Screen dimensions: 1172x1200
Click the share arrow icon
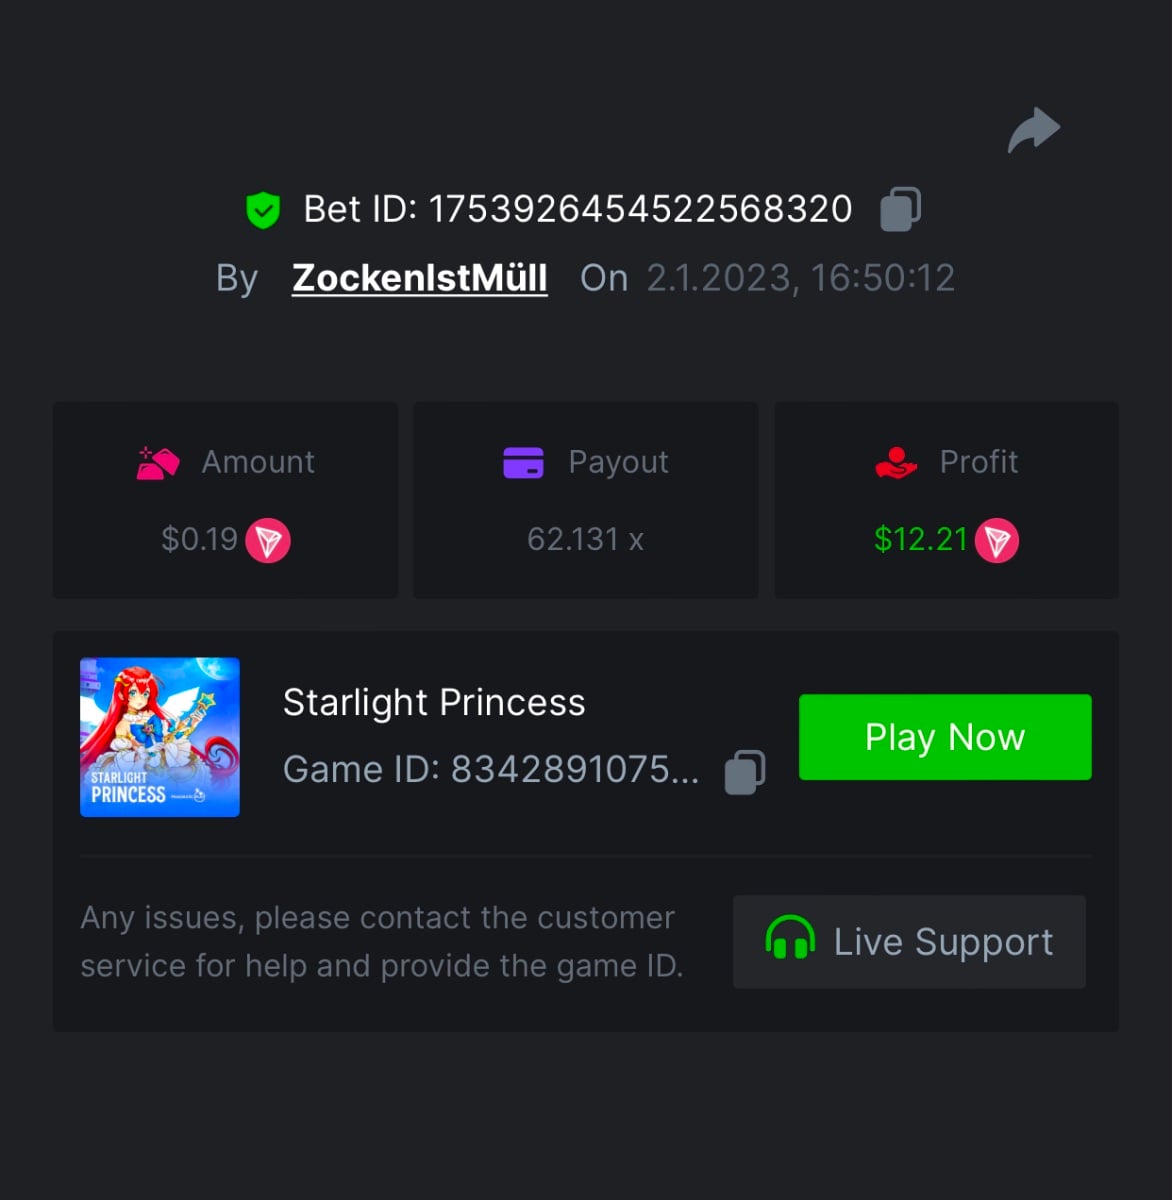[x=1034, y=130]
